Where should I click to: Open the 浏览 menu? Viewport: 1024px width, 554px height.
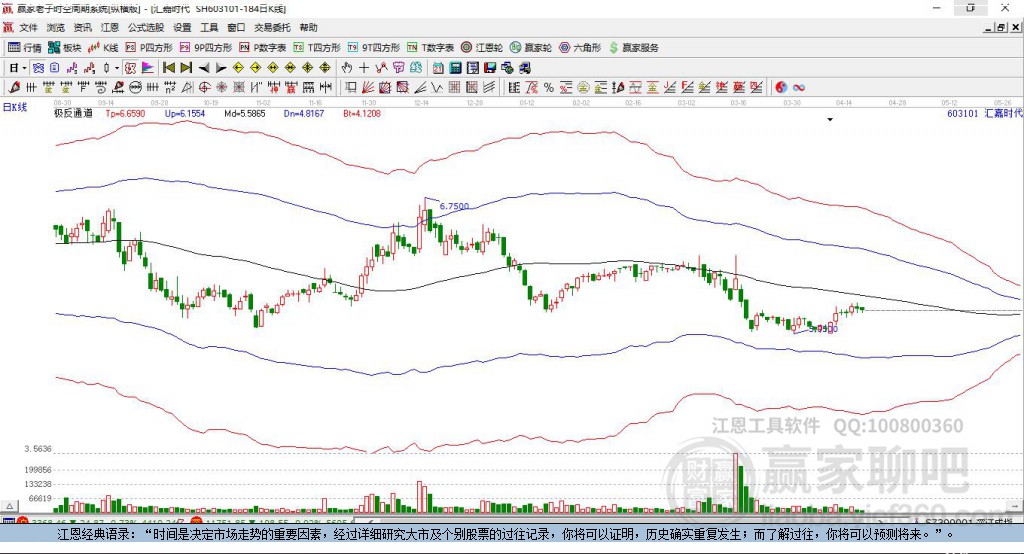(x=56, y=27)
